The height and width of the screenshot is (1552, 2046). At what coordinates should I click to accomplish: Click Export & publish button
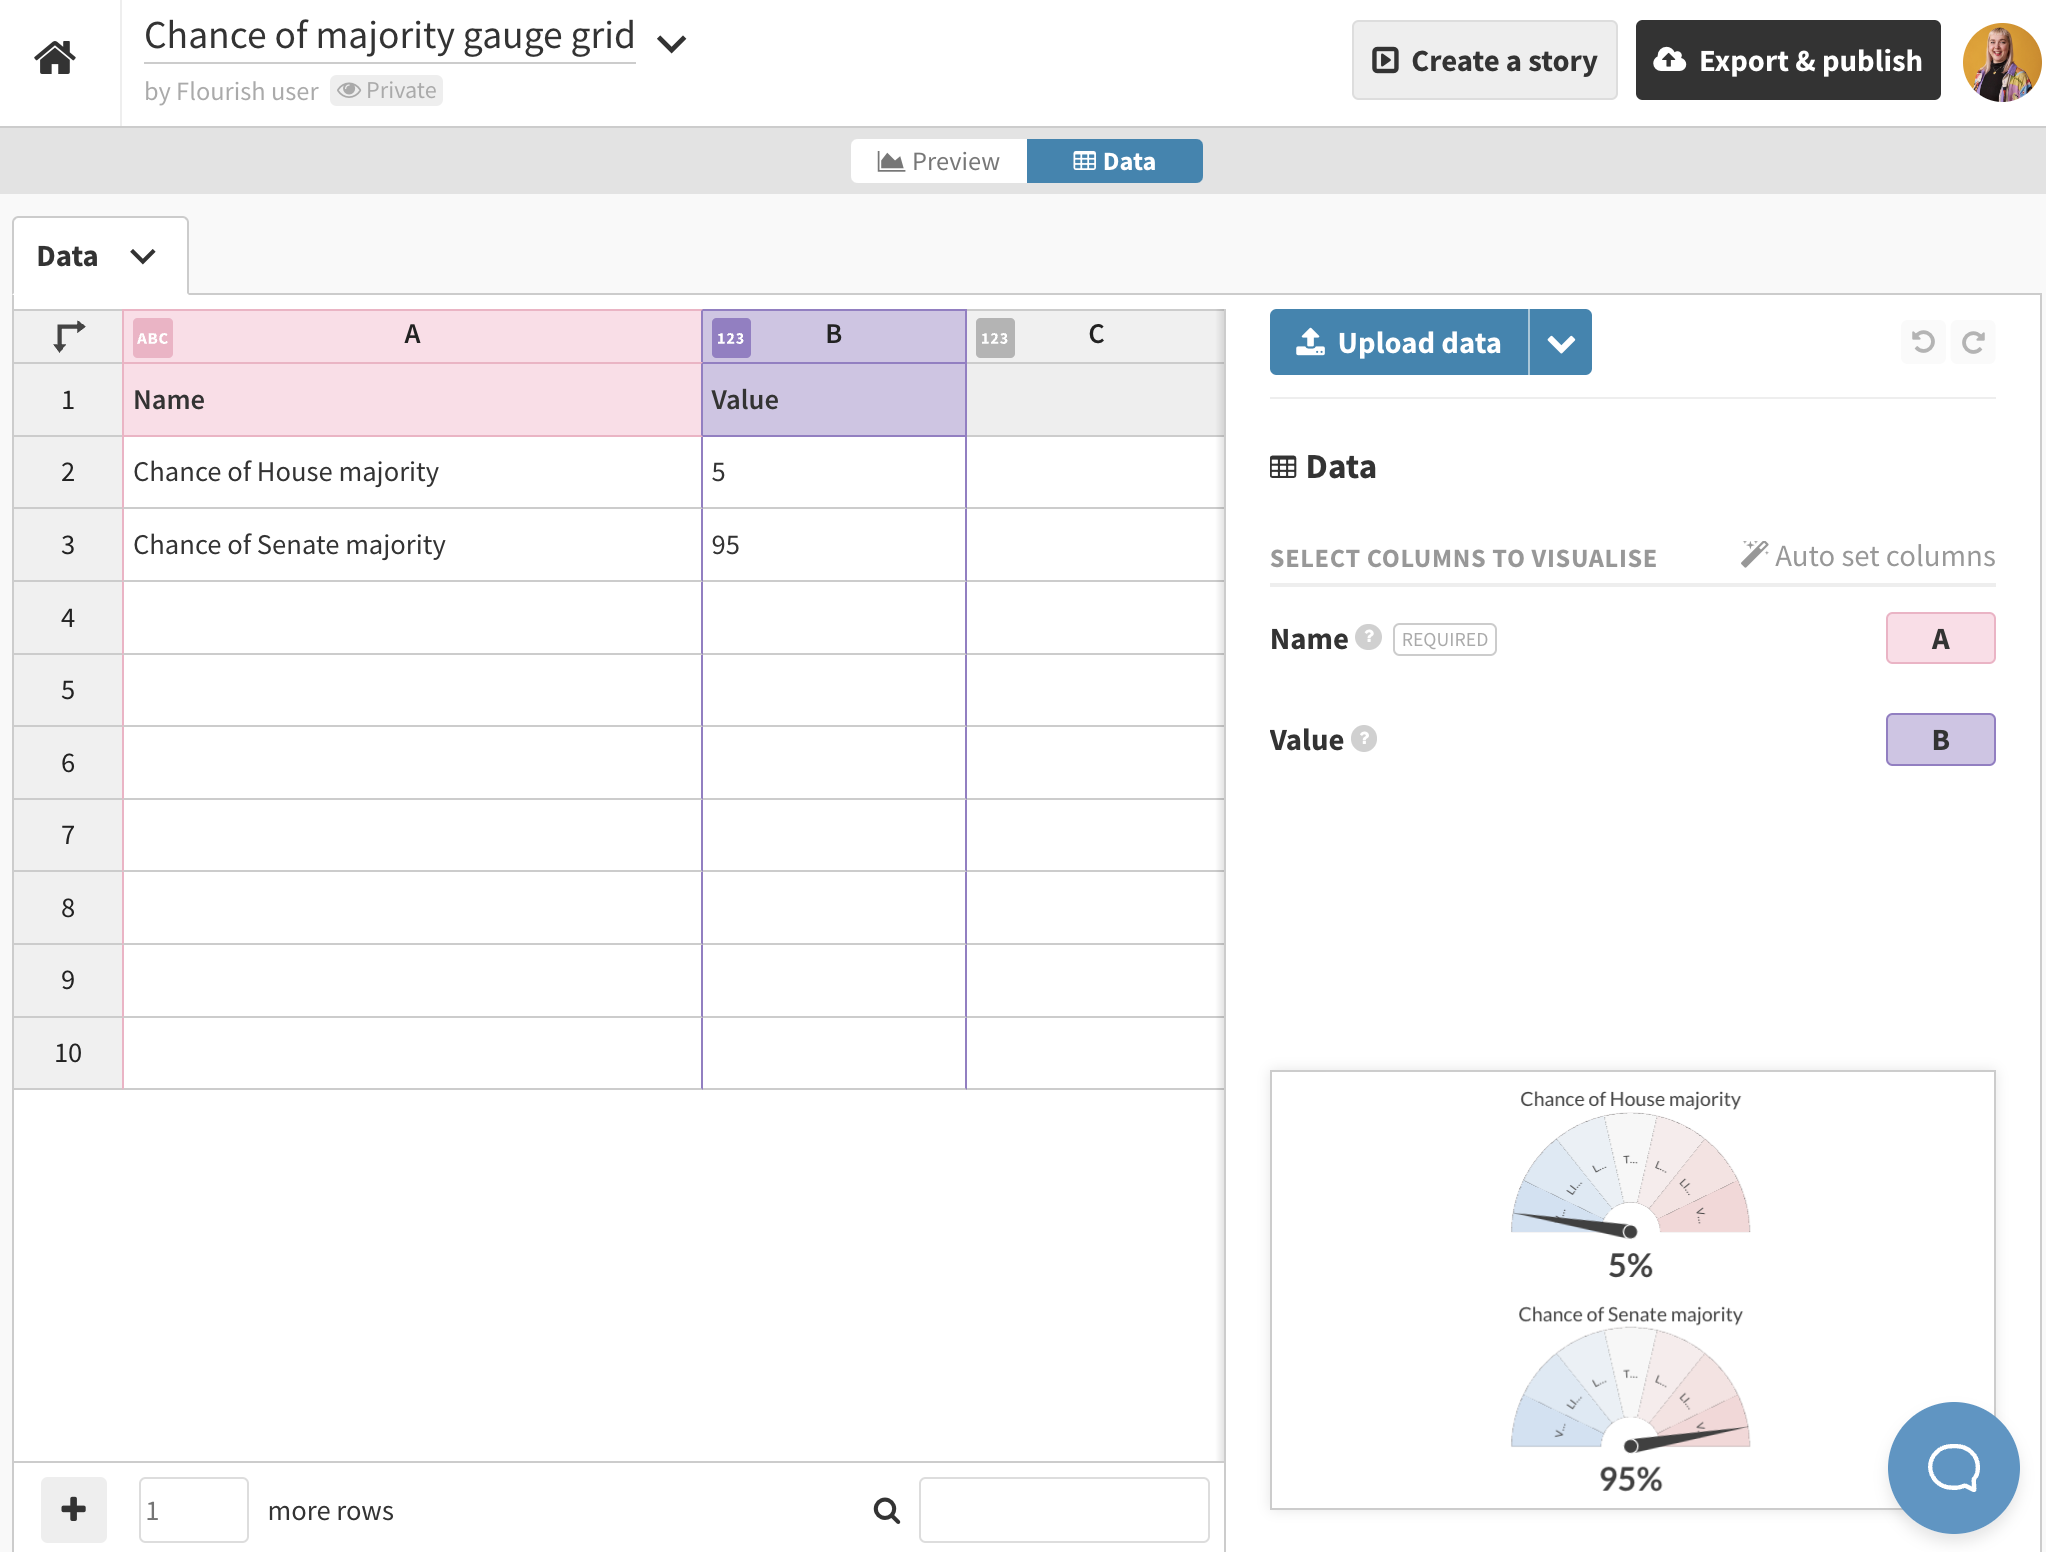tap(1787, 61)
